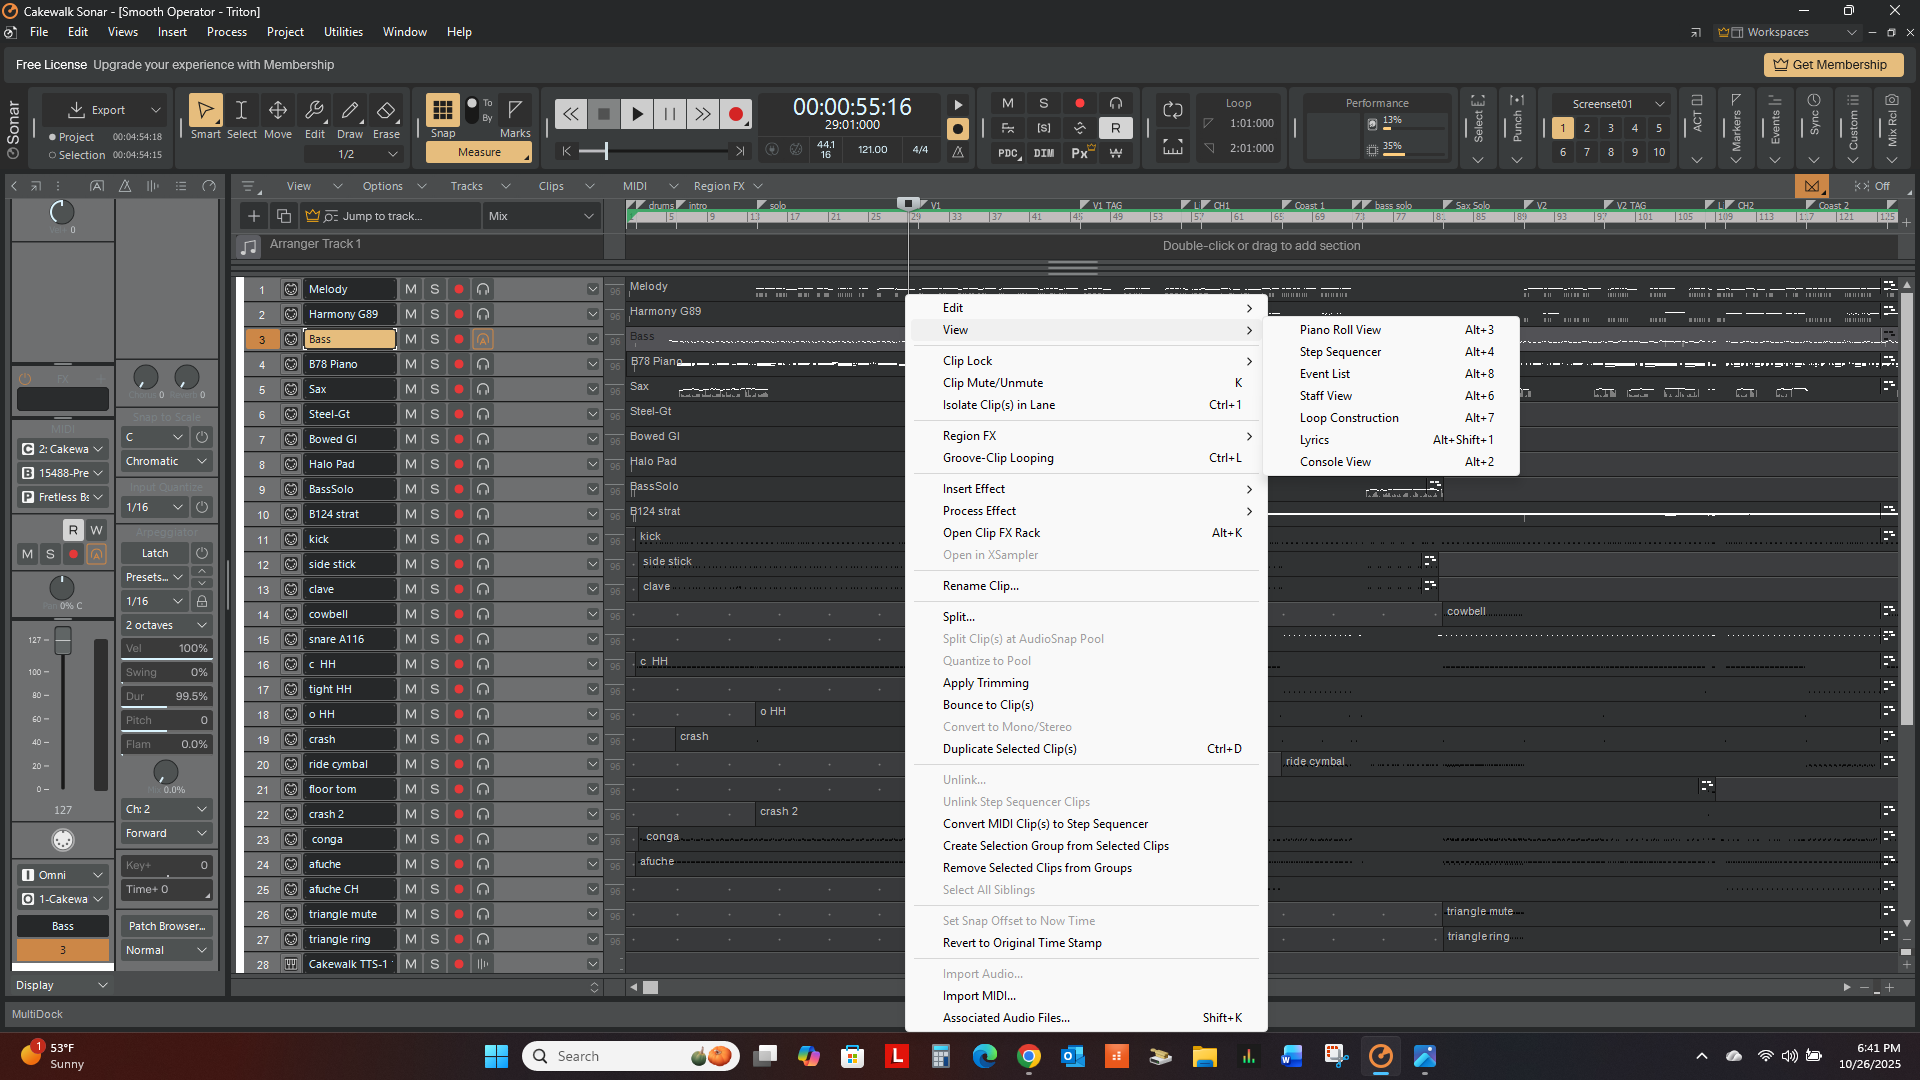Mute the Melody track
The image size is (1920, 1080).
pos(410,289)
